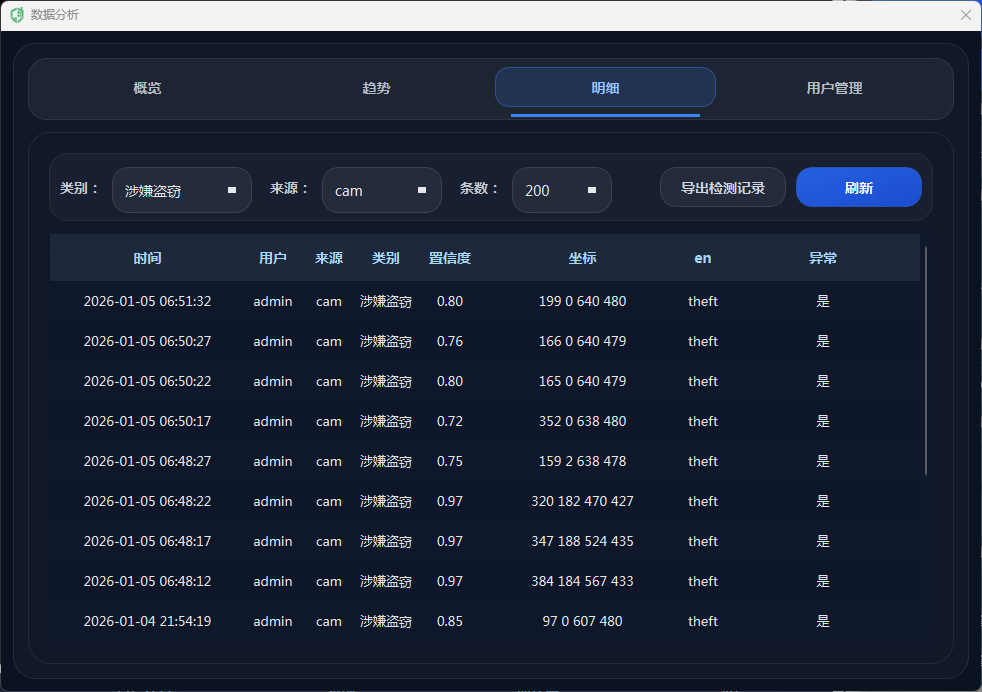
Task: Select the timestamp 2026-01-05 06:50:22
Action: 147,381
